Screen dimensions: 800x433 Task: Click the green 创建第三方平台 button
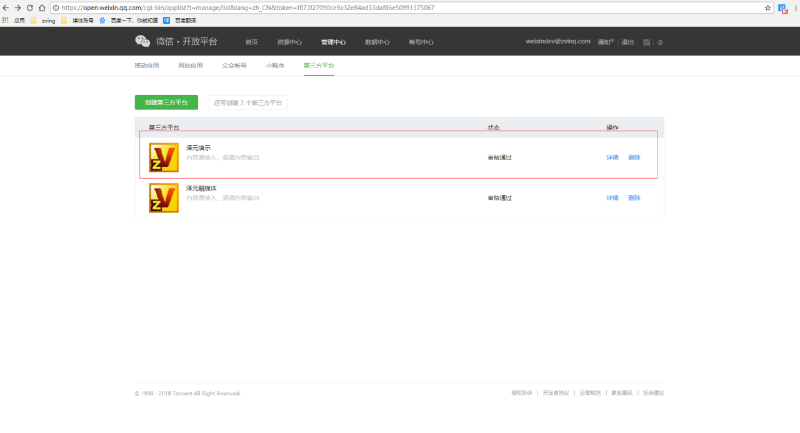click(x=166, y=103)
